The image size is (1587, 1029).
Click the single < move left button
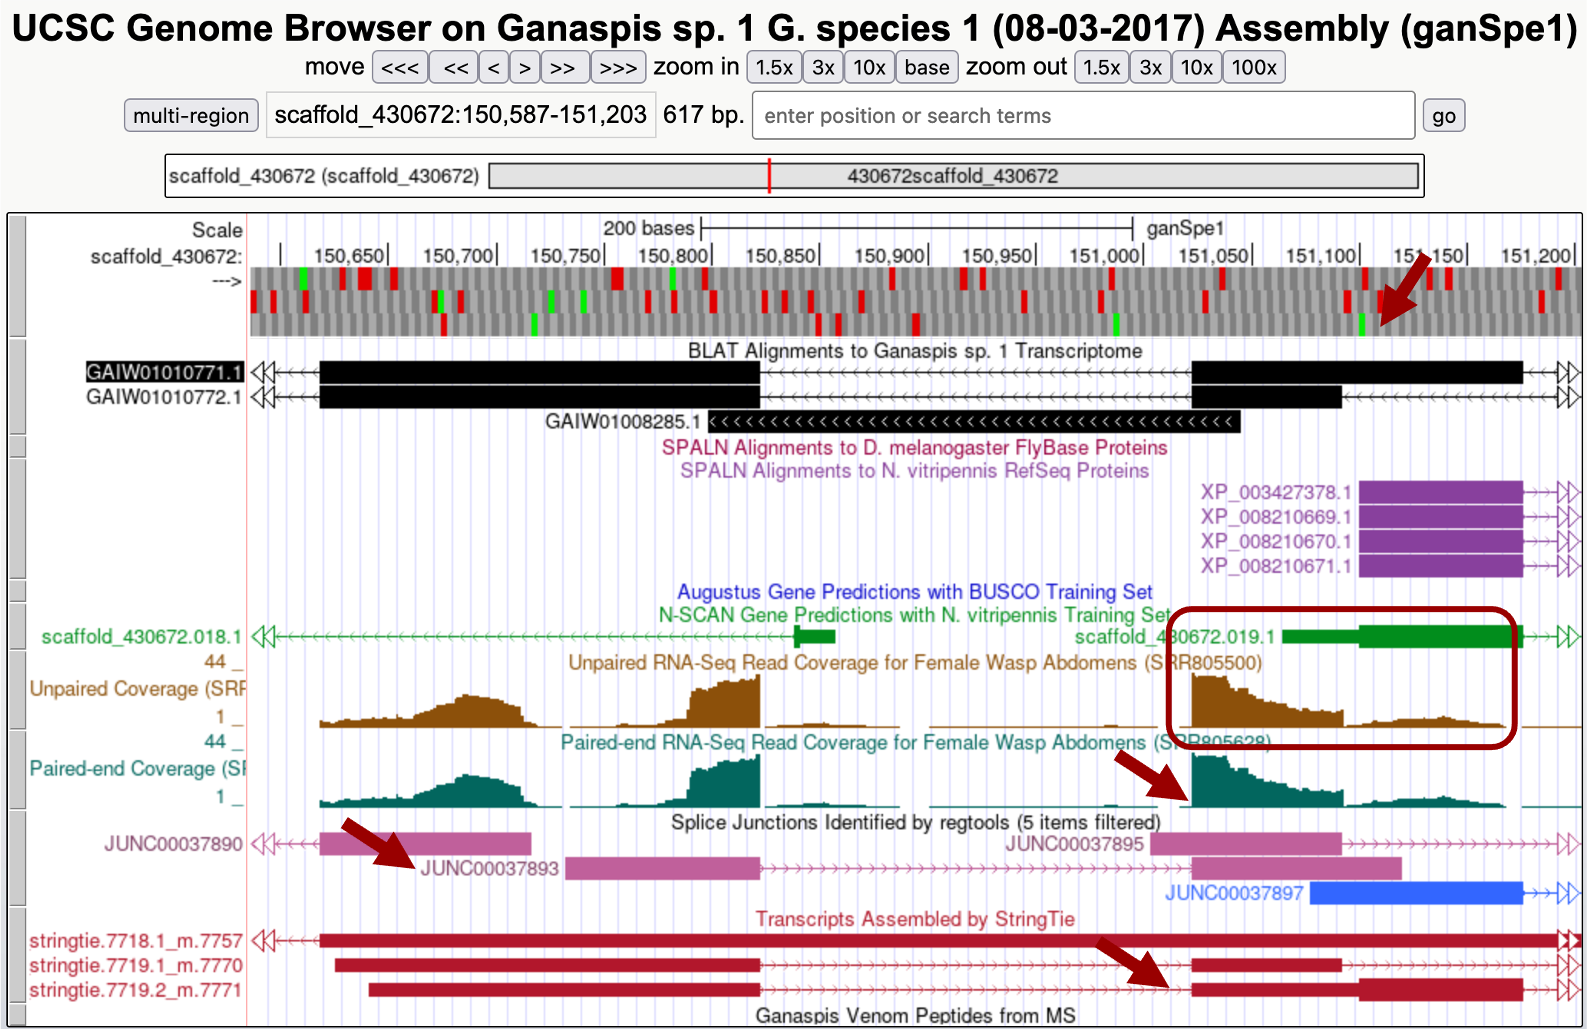click(x=494, y=68)
